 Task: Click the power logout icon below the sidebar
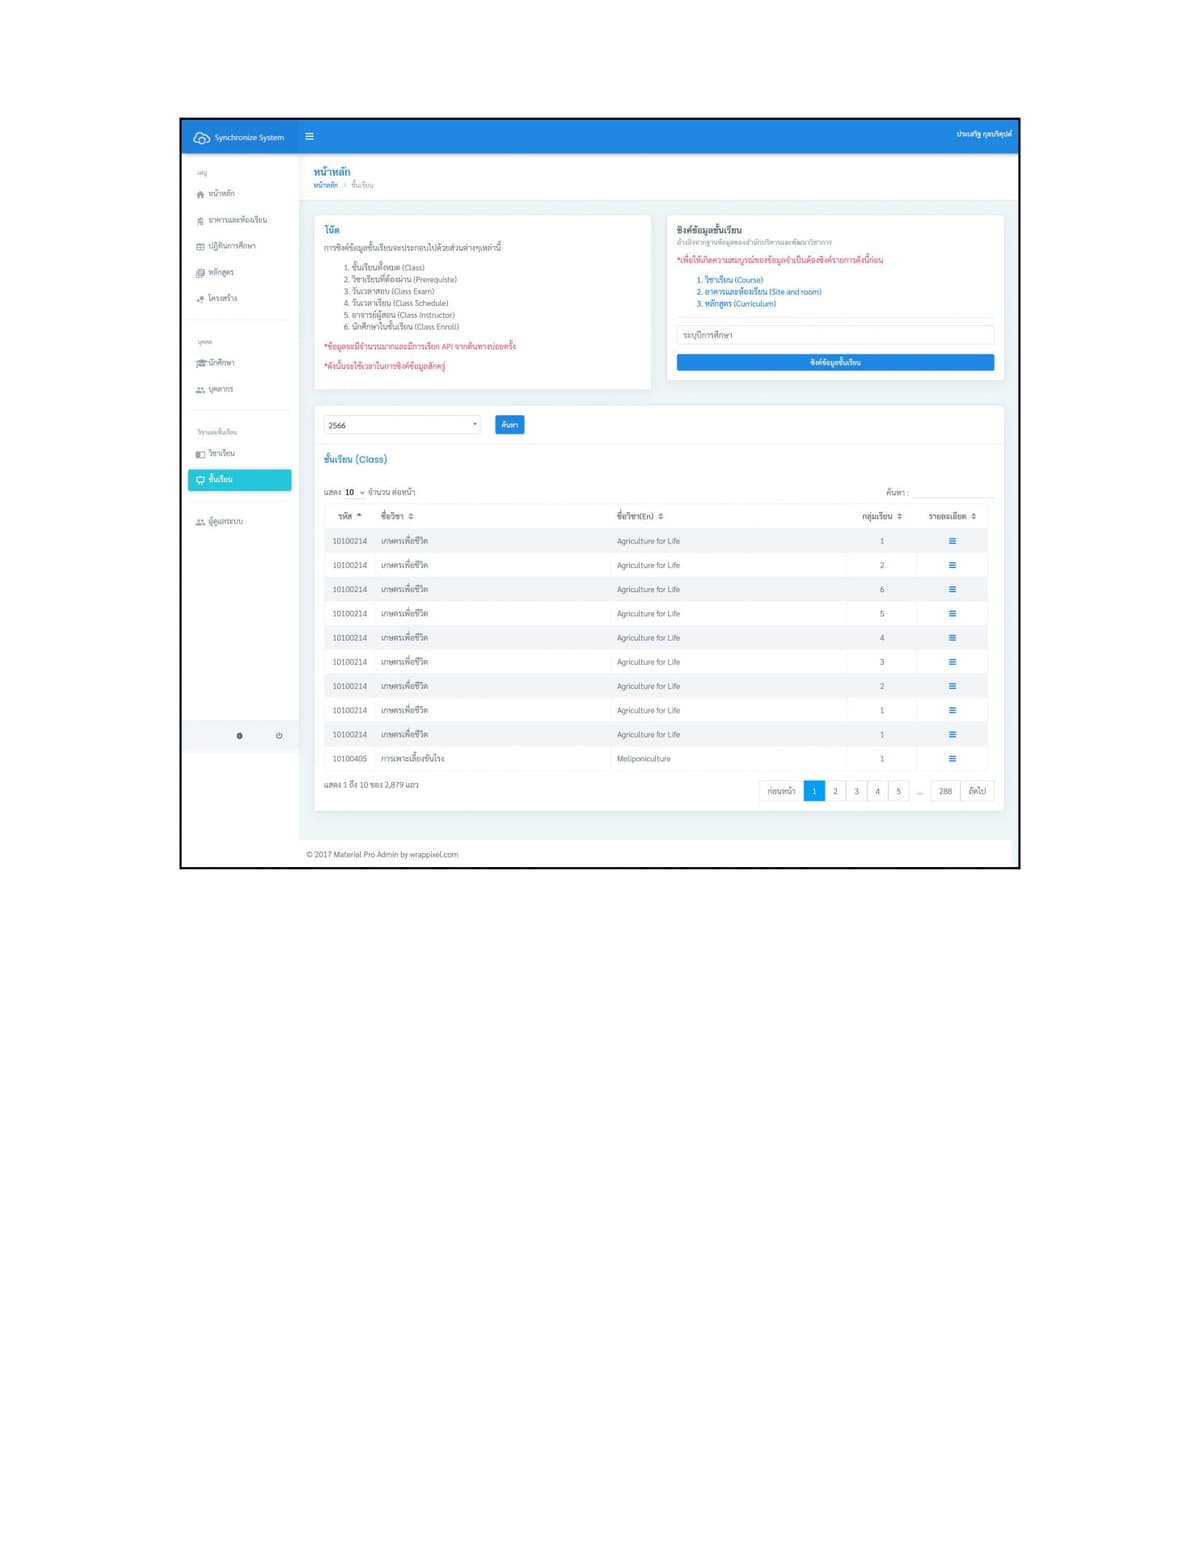[x=279, y=736]
